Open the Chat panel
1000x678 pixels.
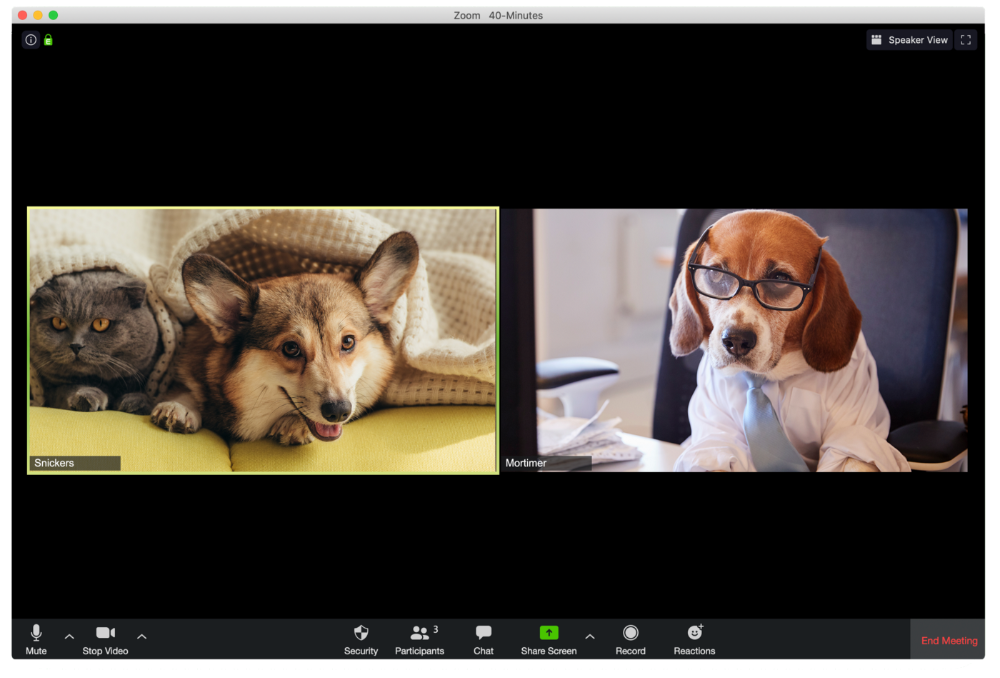[483, 640]
